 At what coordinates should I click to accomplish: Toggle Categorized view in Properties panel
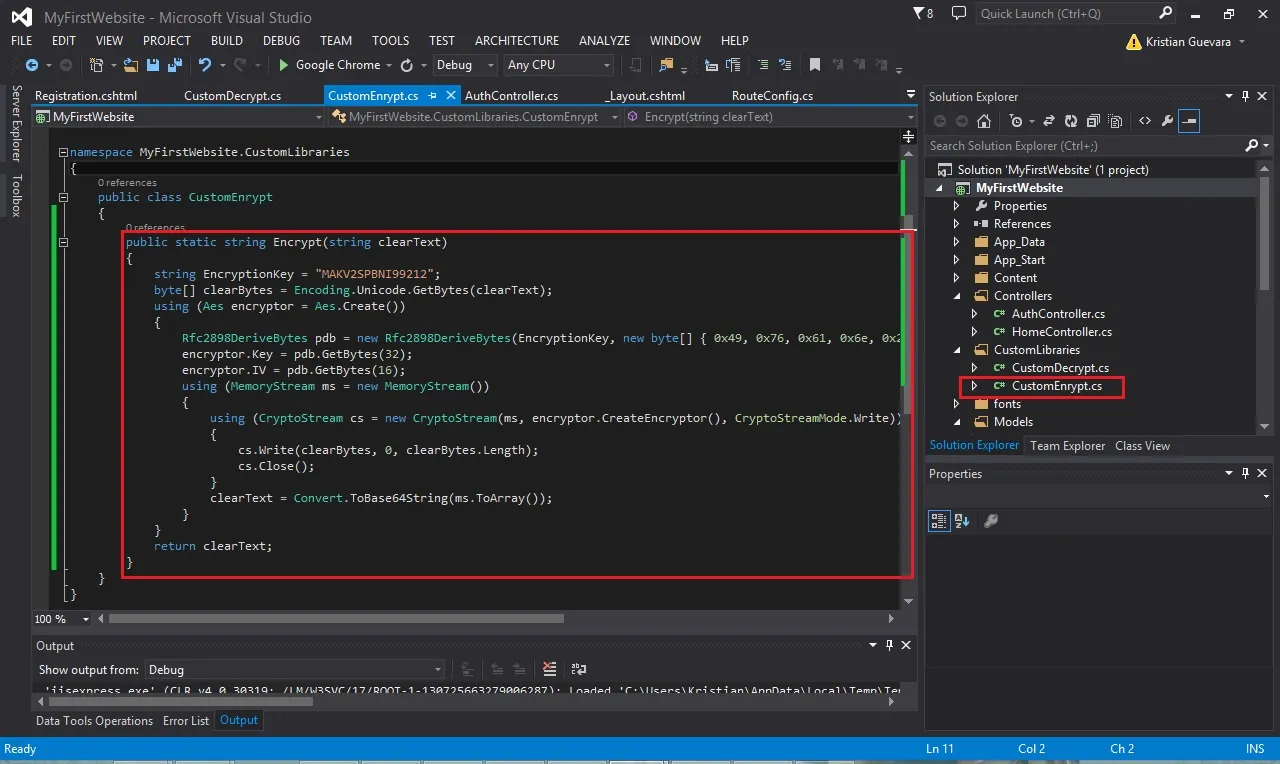point(938,521)
